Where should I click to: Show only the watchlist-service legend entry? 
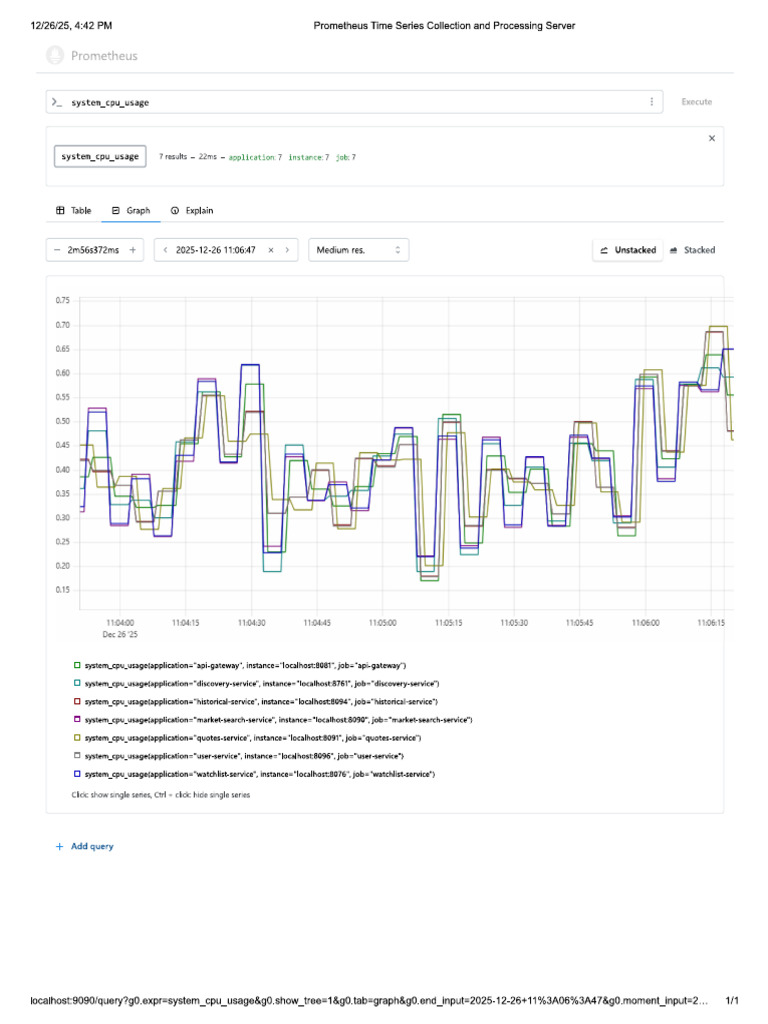coord(260,774)
